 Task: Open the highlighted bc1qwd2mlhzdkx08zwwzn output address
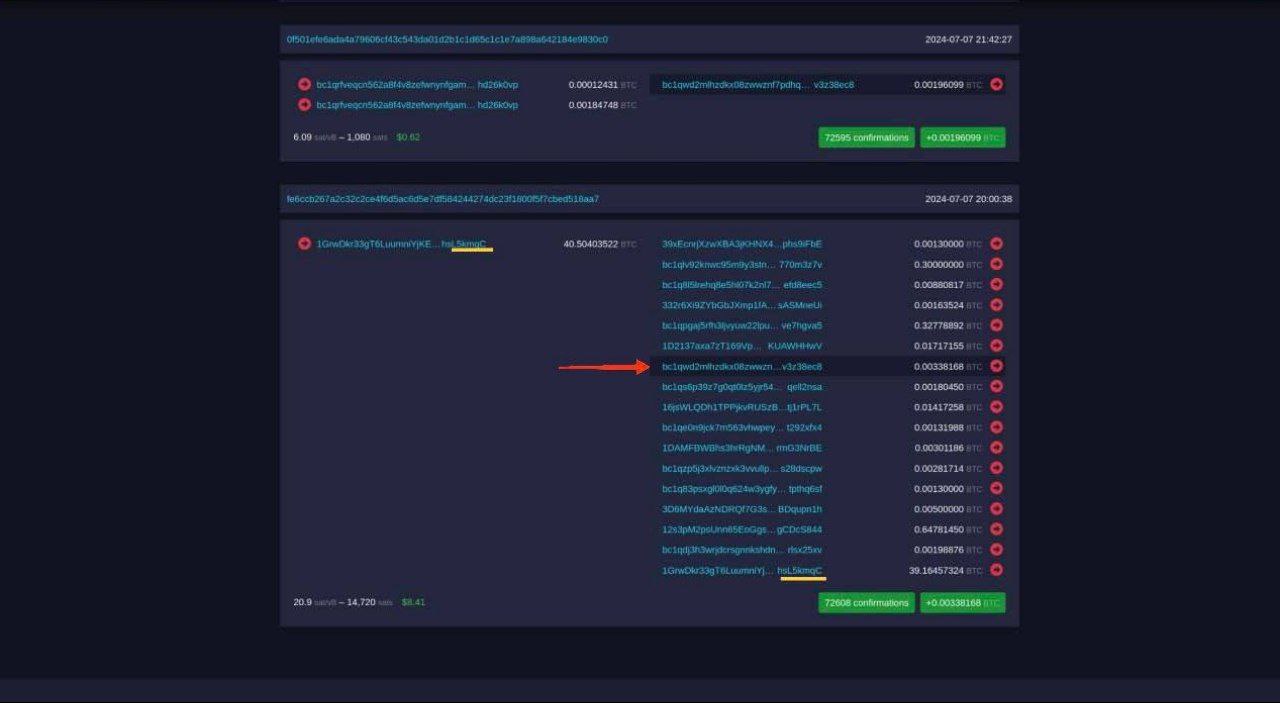741,367
